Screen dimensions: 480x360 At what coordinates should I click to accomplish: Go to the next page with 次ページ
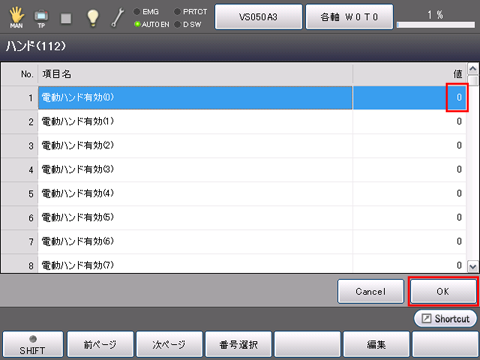pos(169,345)
